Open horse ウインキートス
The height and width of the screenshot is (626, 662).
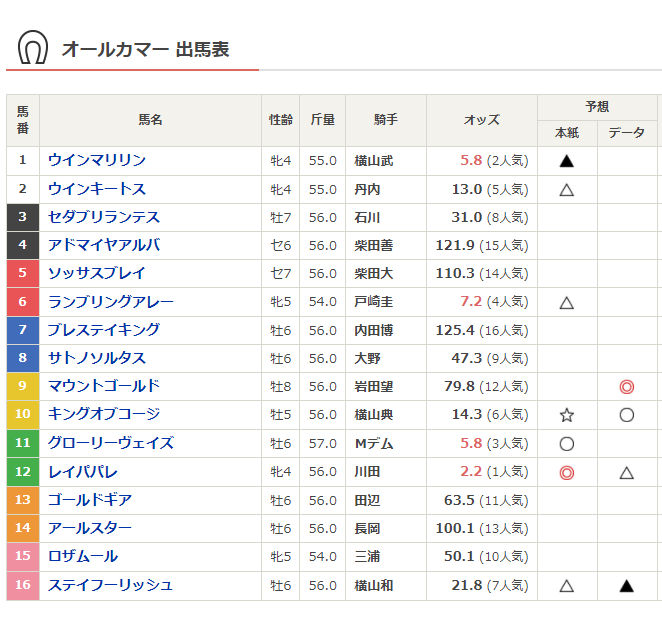point(97,189)
